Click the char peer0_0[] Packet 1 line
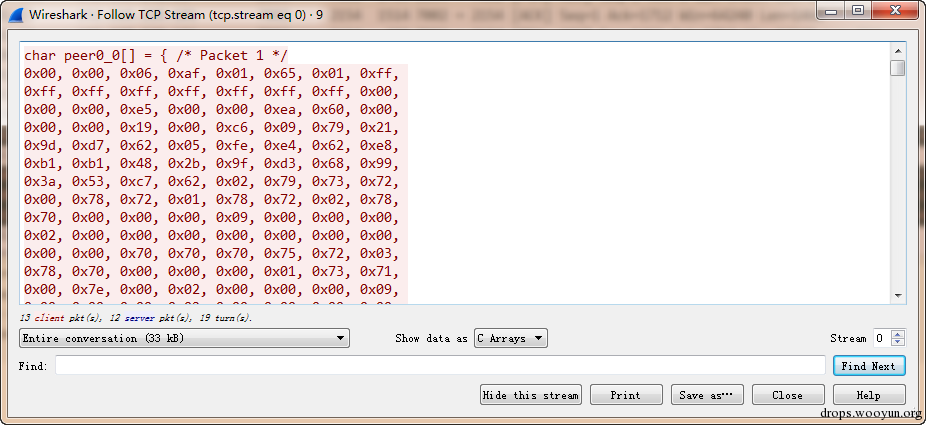The width and height of the screenshot is (926, 425). (155, 55)
